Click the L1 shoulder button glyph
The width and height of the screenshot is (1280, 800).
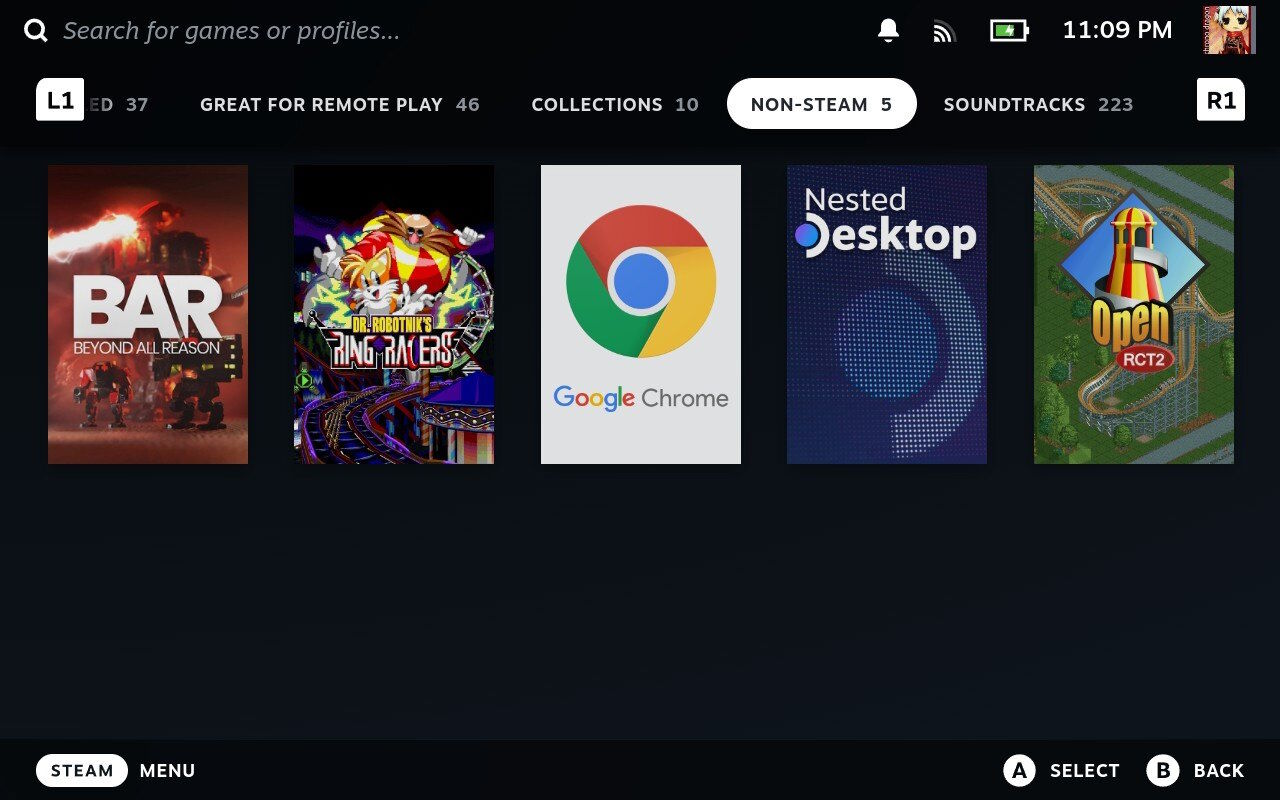(60, 100)
